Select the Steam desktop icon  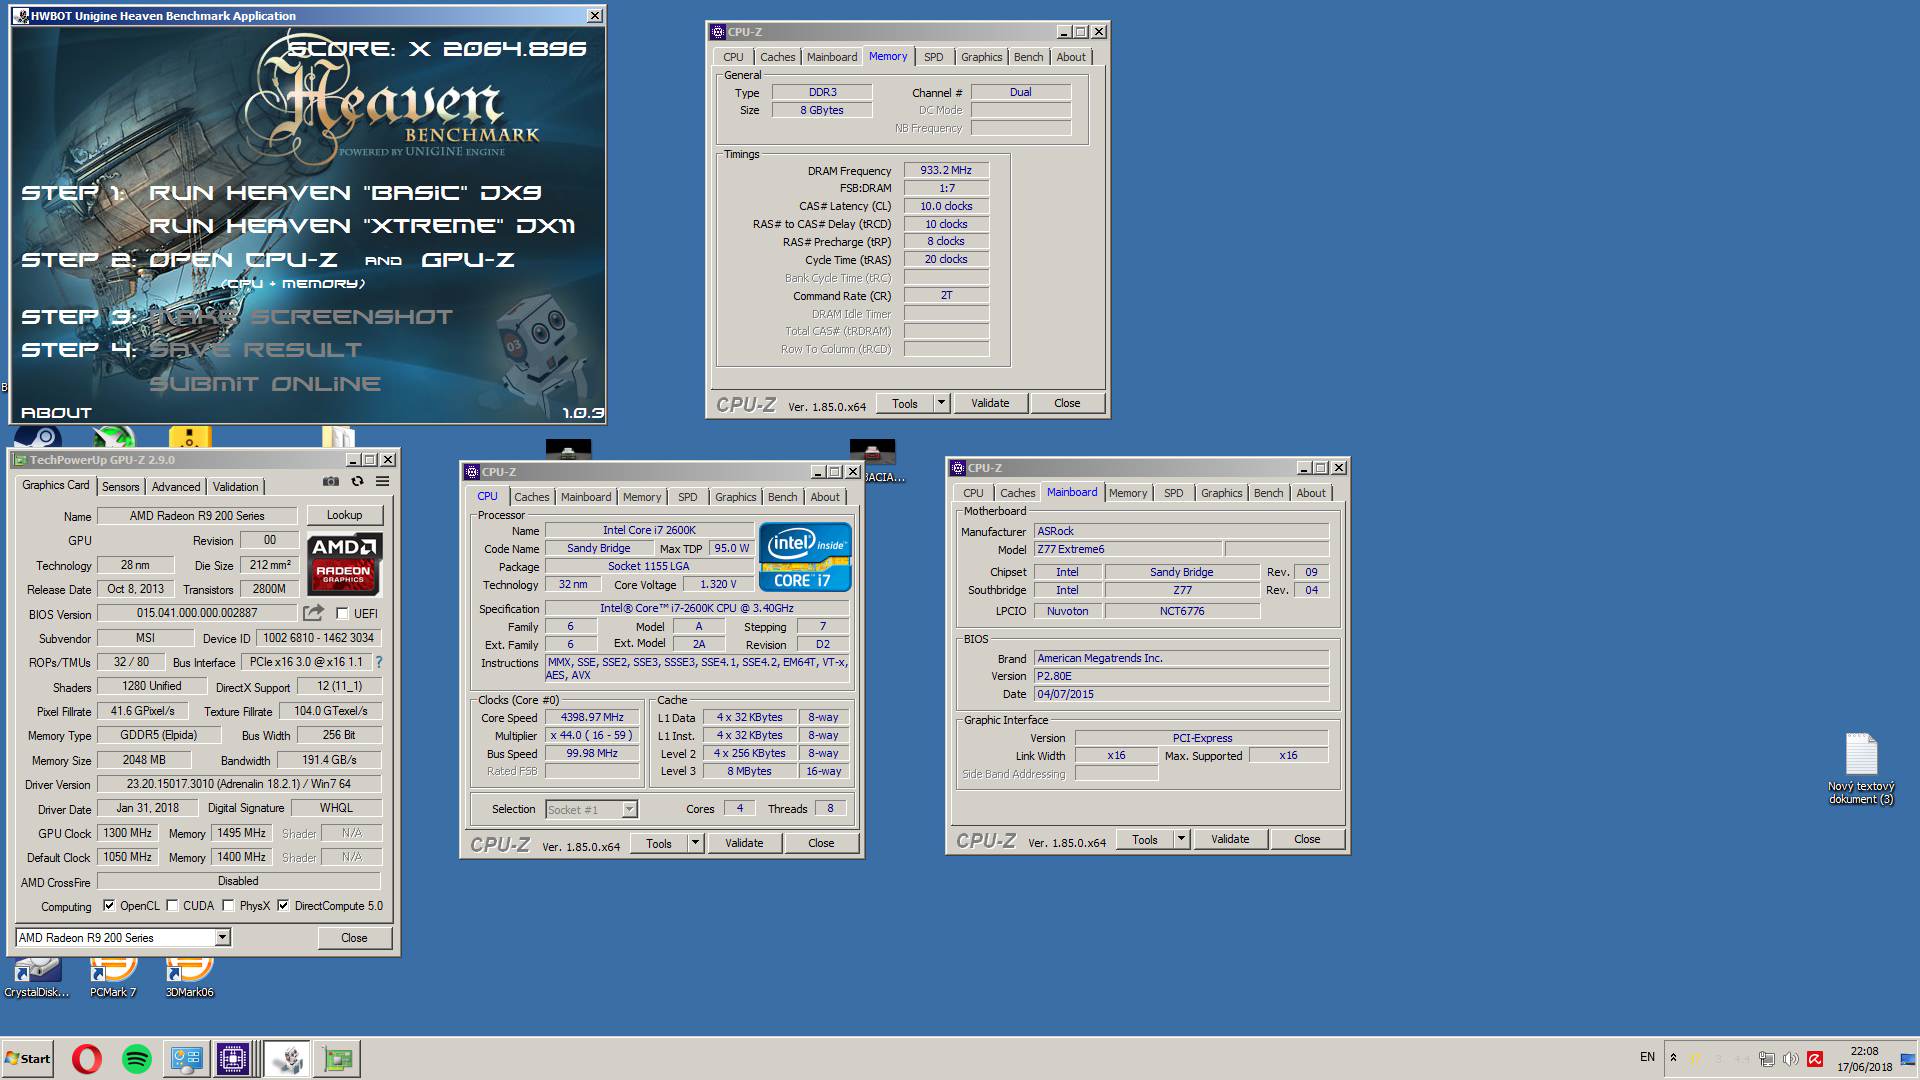click(x=38, y=437)
